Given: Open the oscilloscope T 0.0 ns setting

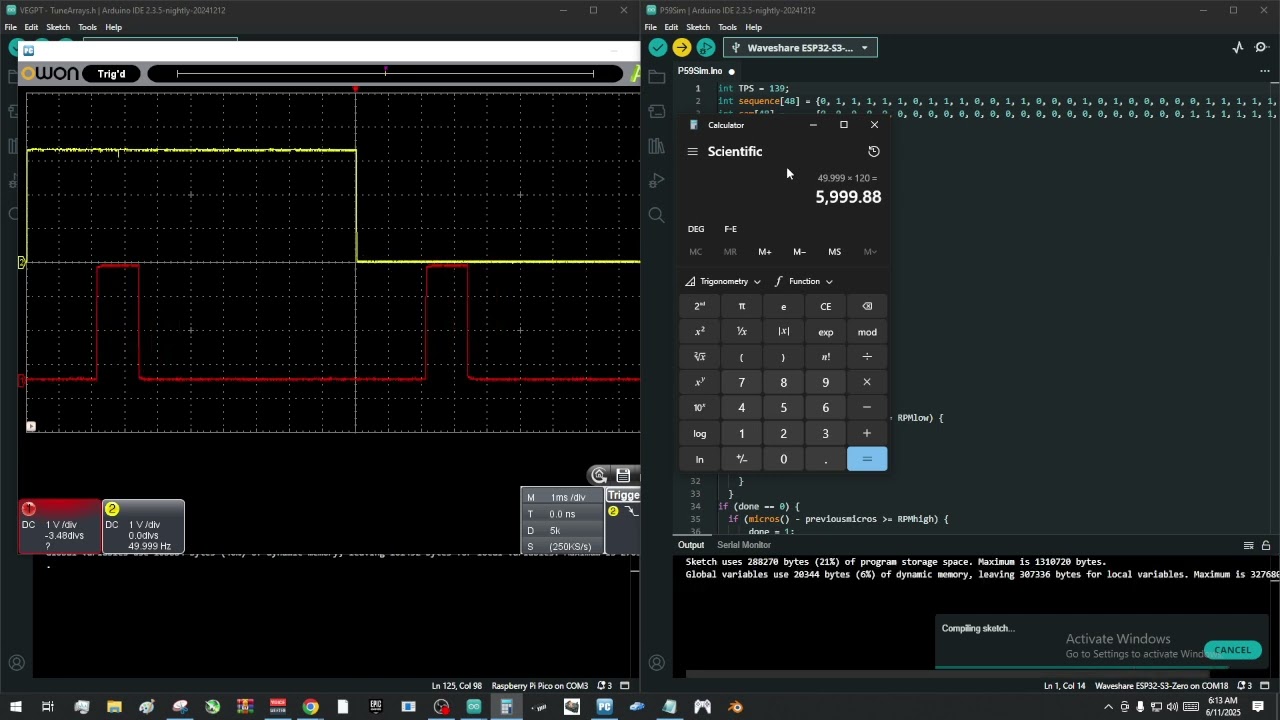Looking at the screenshot, I should tap(562, 514).
